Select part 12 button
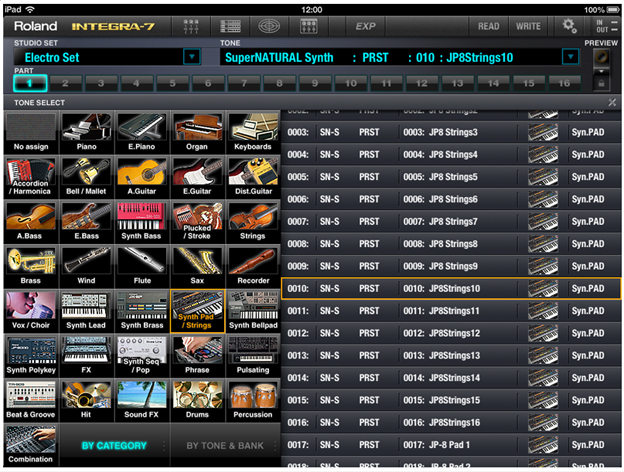 (422, 83)
